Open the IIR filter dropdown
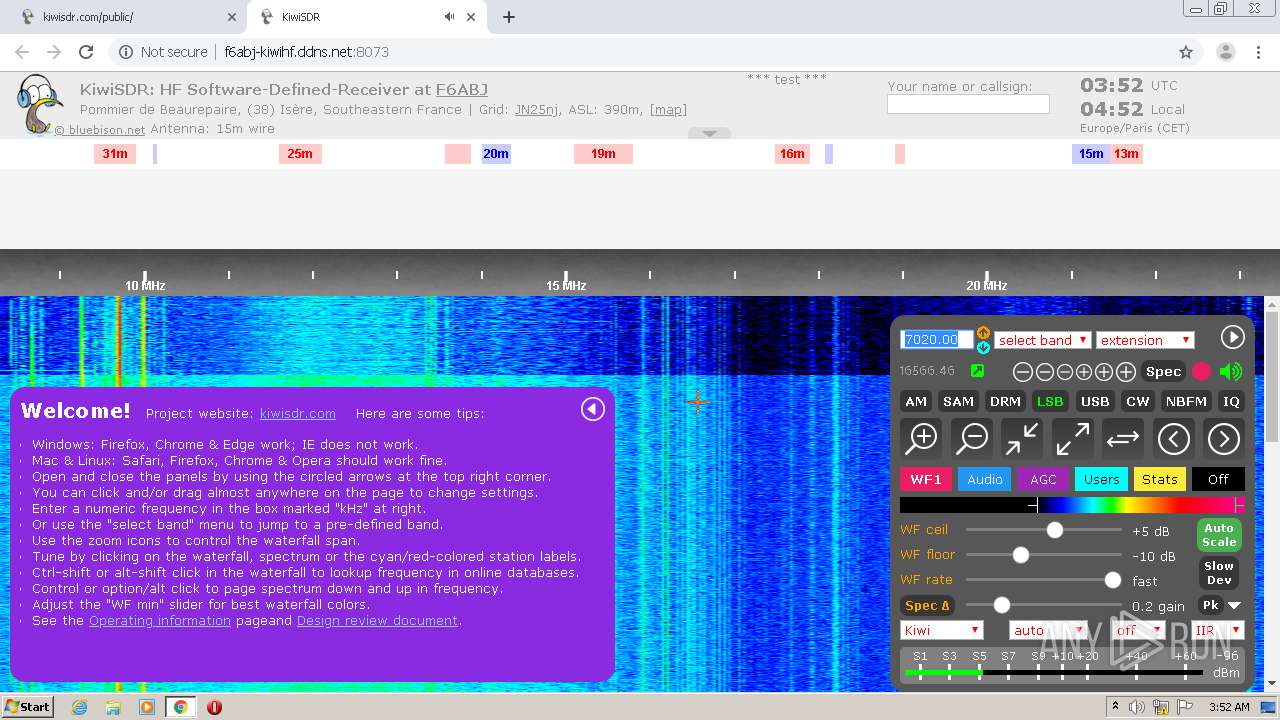 click(1217, 630)
